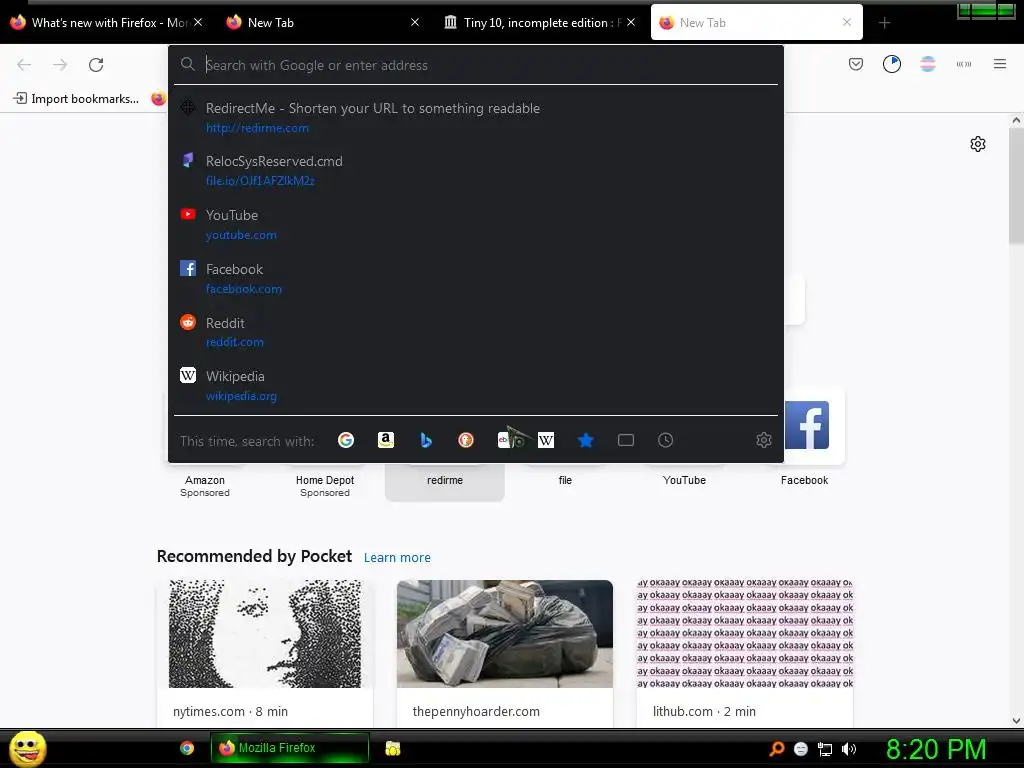Search this time with Wikipedia icon
The height and width of the screenshot is (768, 1024).
pyautogui.click(x=546, y=440)
